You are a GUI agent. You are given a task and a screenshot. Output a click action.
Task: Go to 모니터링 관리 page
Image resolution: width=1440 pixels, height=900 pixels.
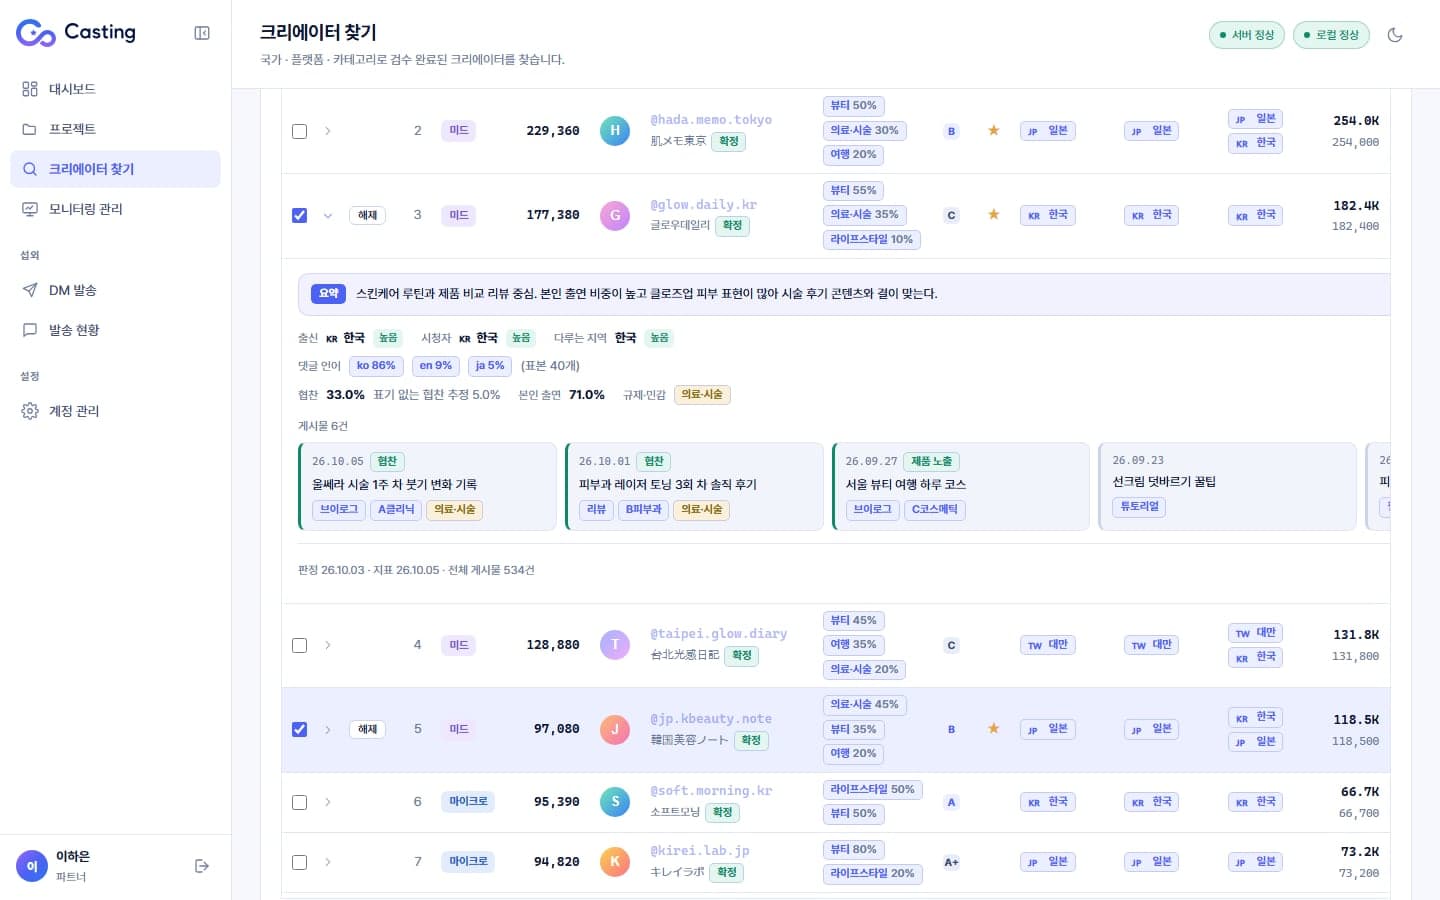(x=115, y=209)
